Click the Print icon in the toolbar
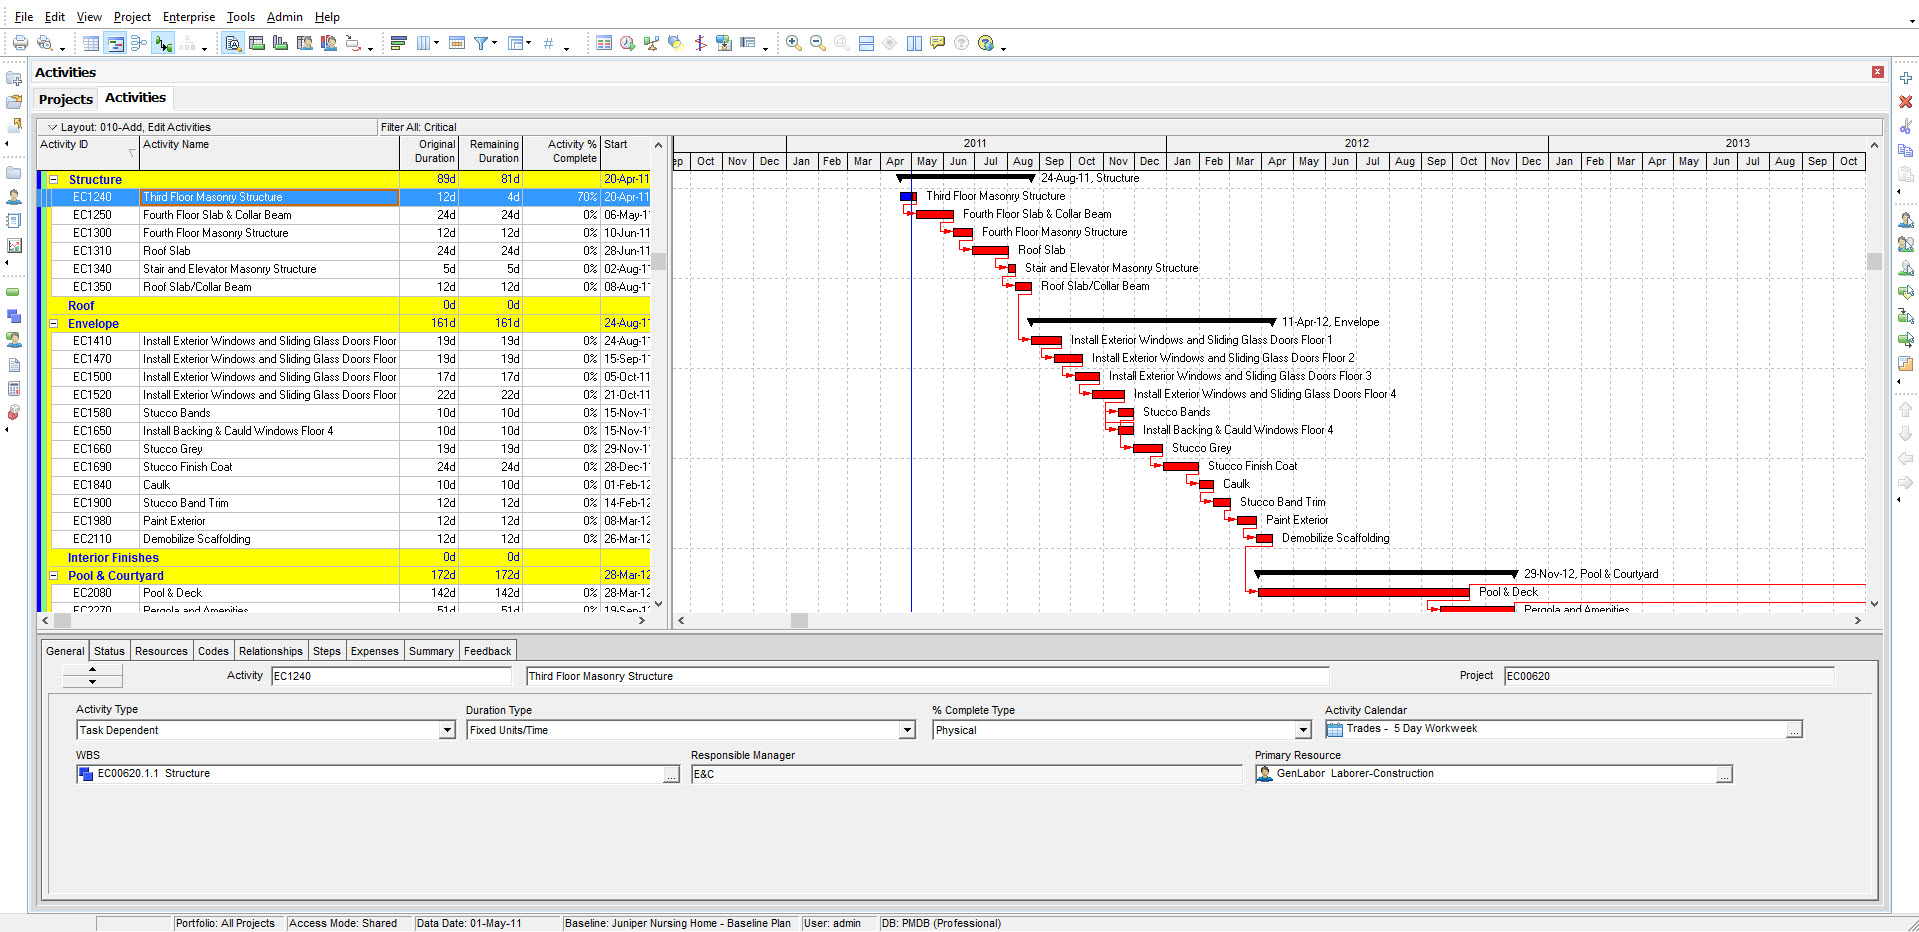 [20, 43]
